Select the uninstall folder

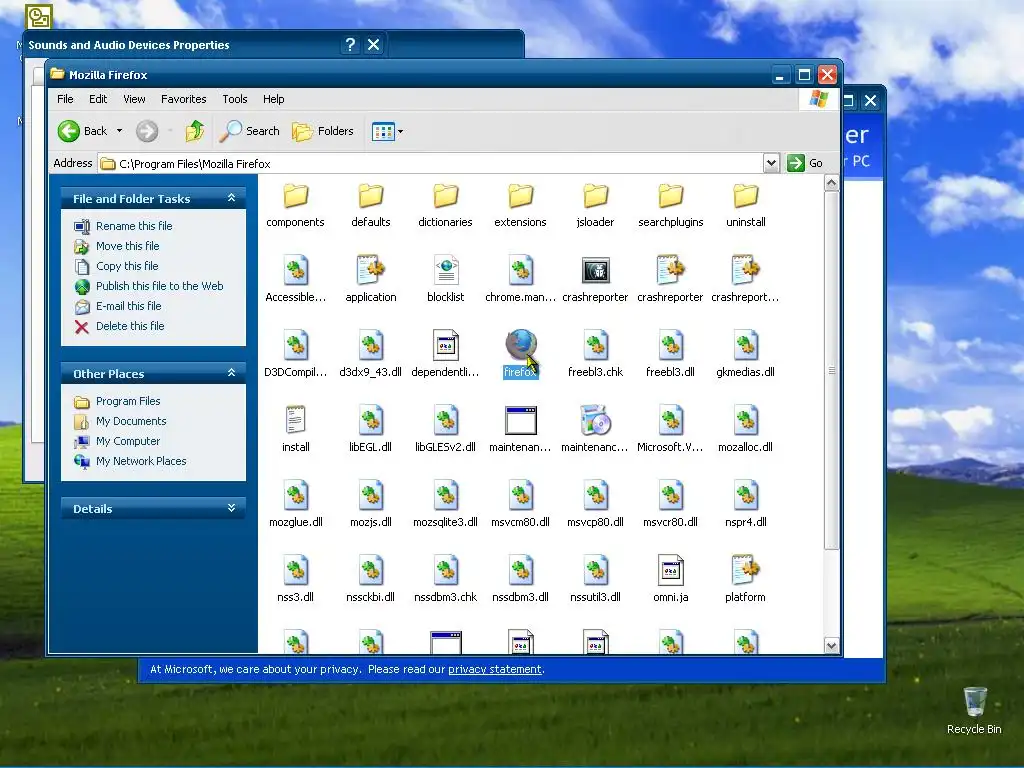point(746,195)
